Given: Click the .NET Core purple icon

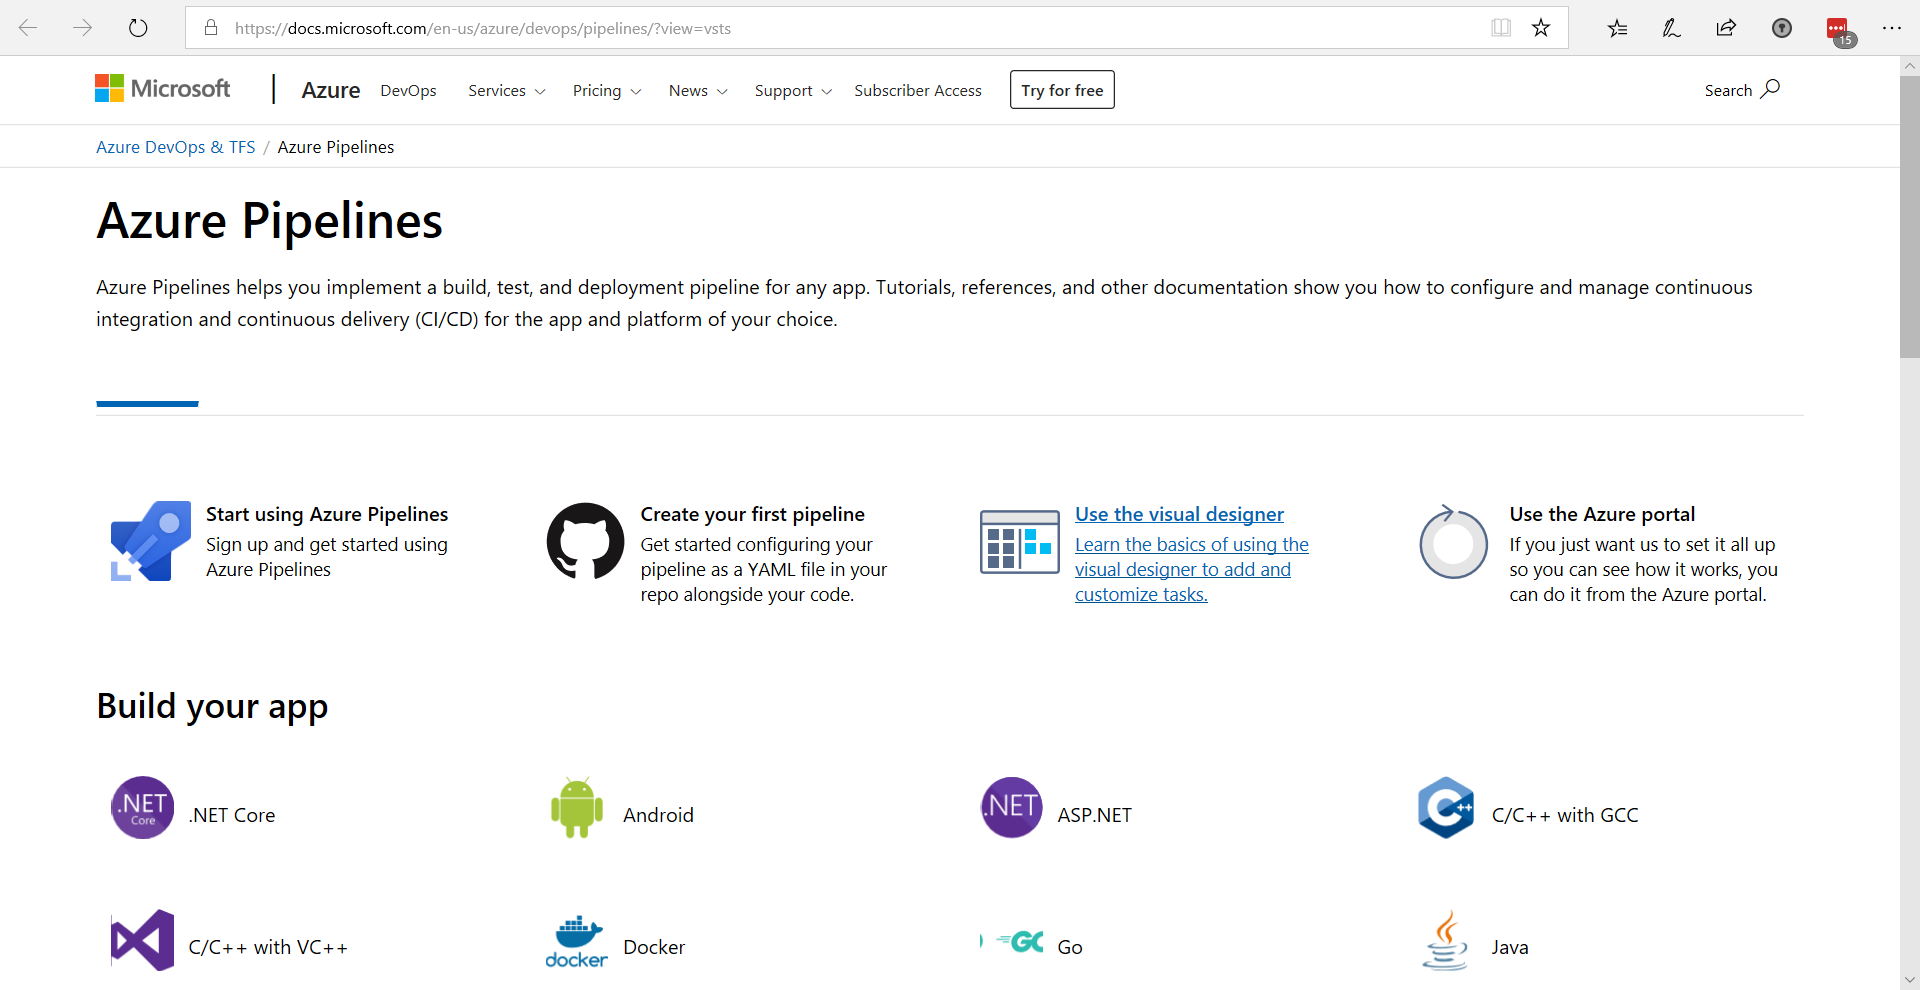Looking at the screenshot, I should coord(143,808).
